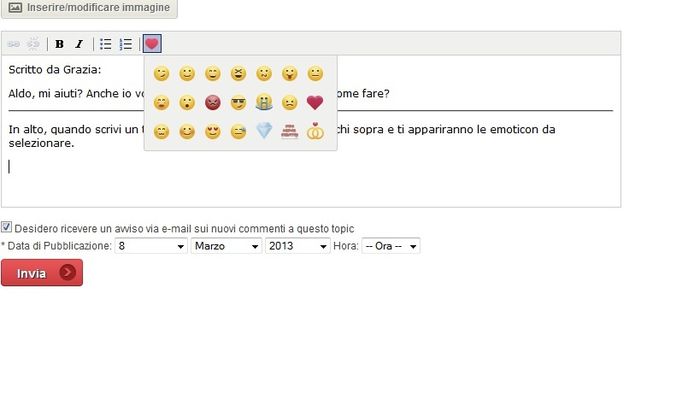
Task: Open the day dropdown showing 8
Action: (150, 246)
